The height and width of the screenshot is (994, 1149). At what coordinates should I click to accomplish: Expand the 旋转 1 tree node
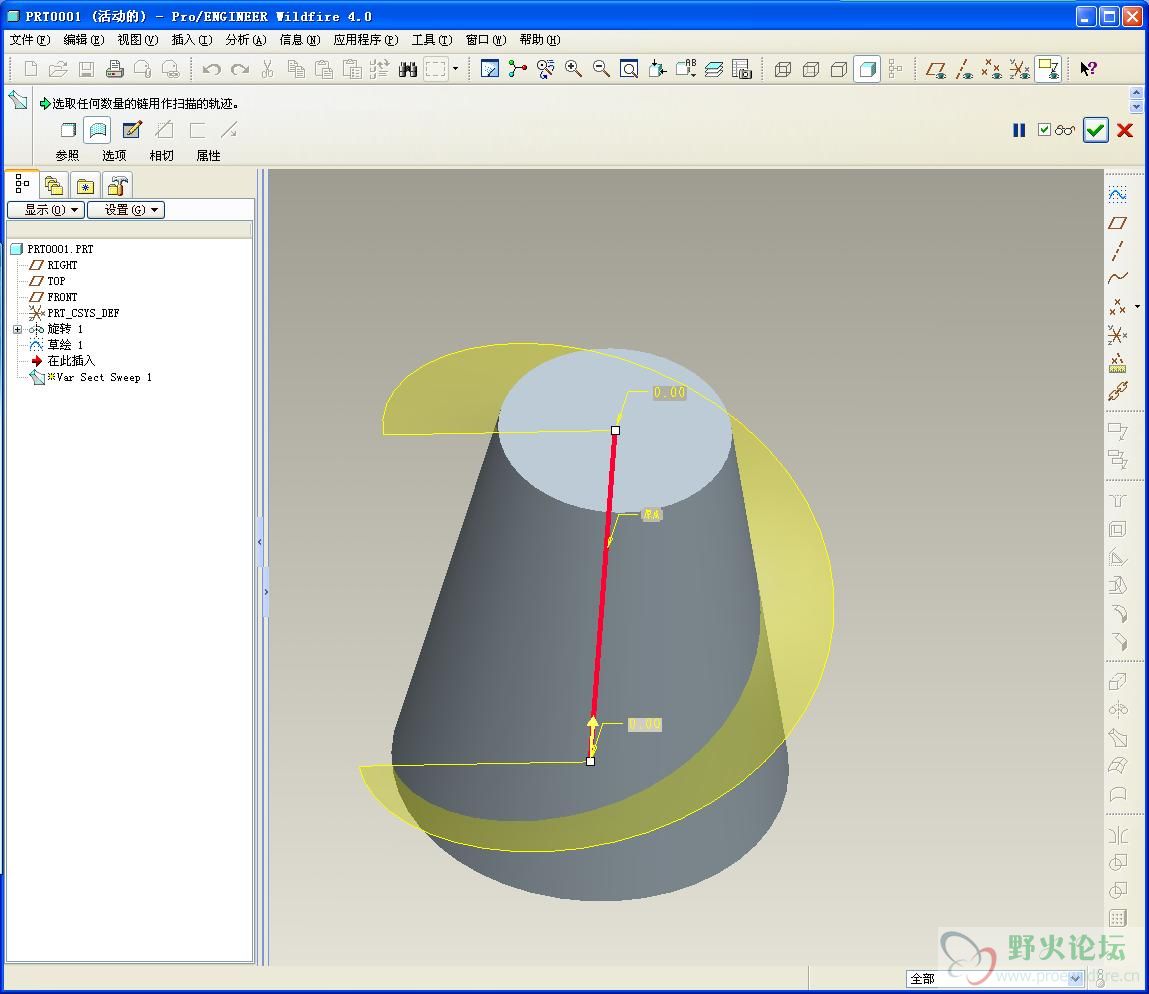point(18,329)
